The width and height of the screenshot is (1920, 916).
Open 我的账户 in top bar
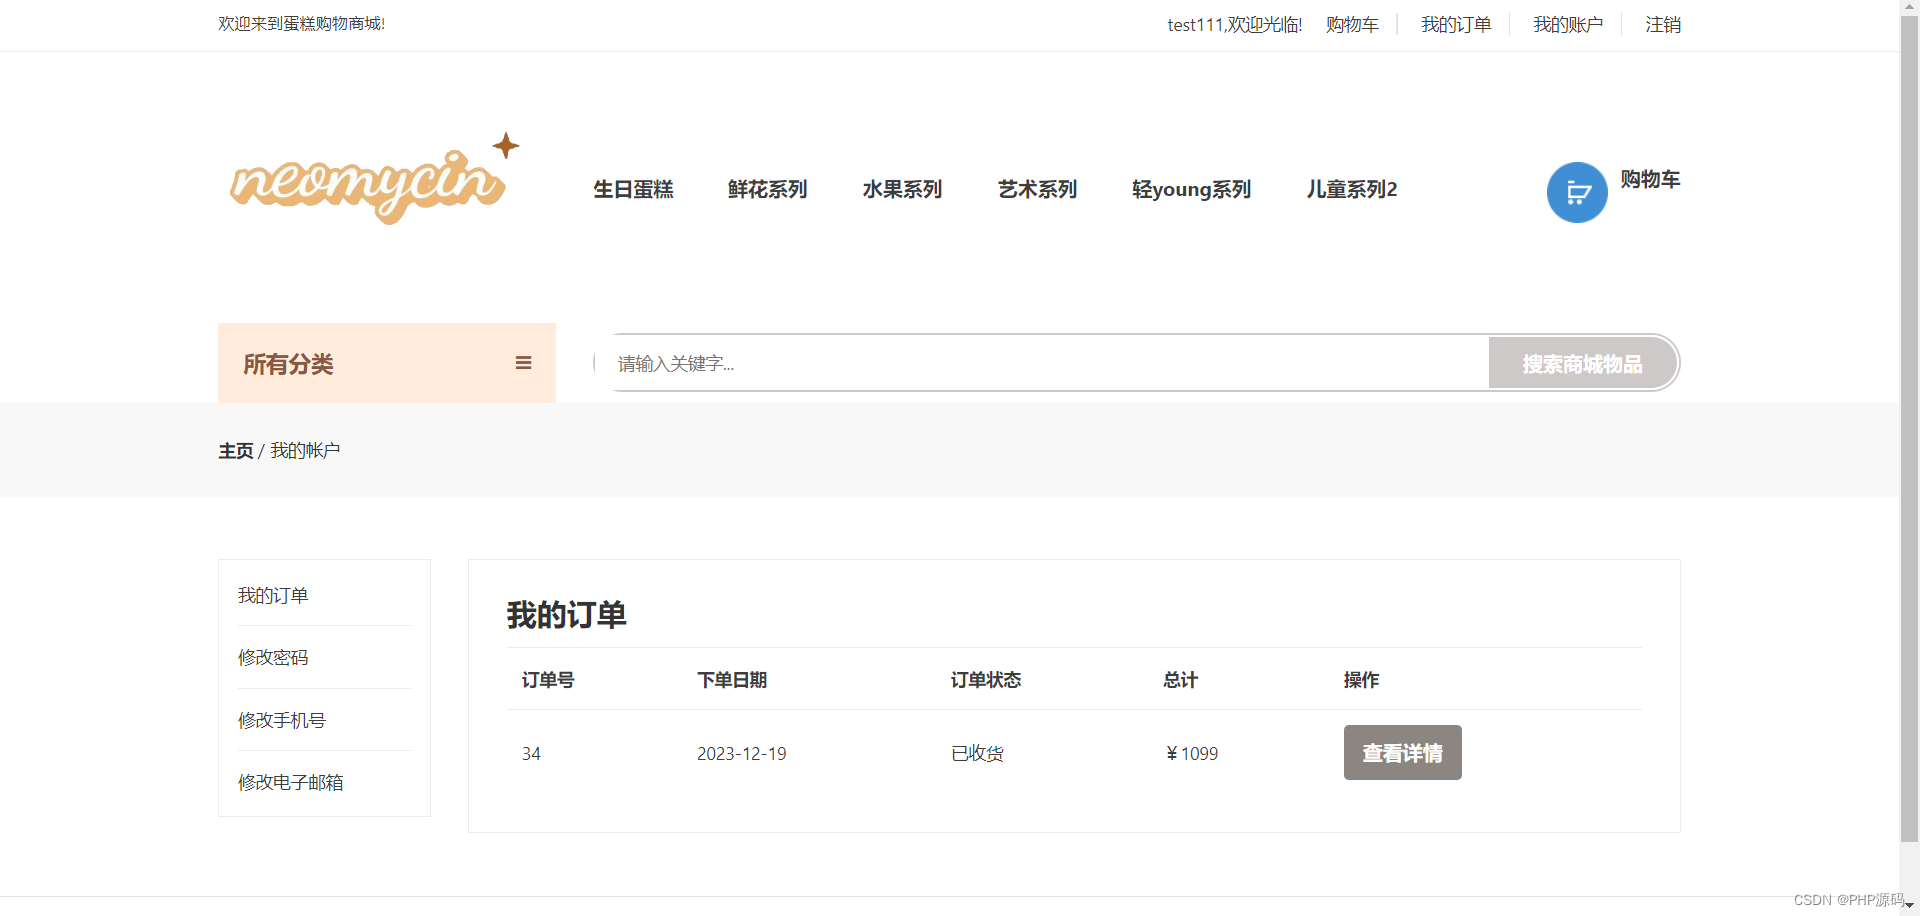click(1568, 24)
